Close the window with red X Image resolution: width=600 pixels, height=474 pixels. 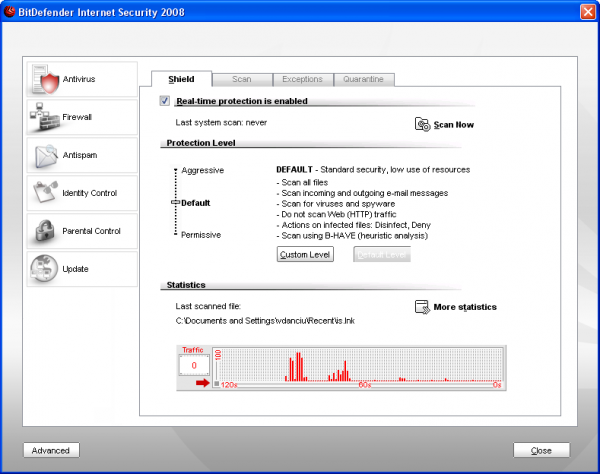[588, 11]
